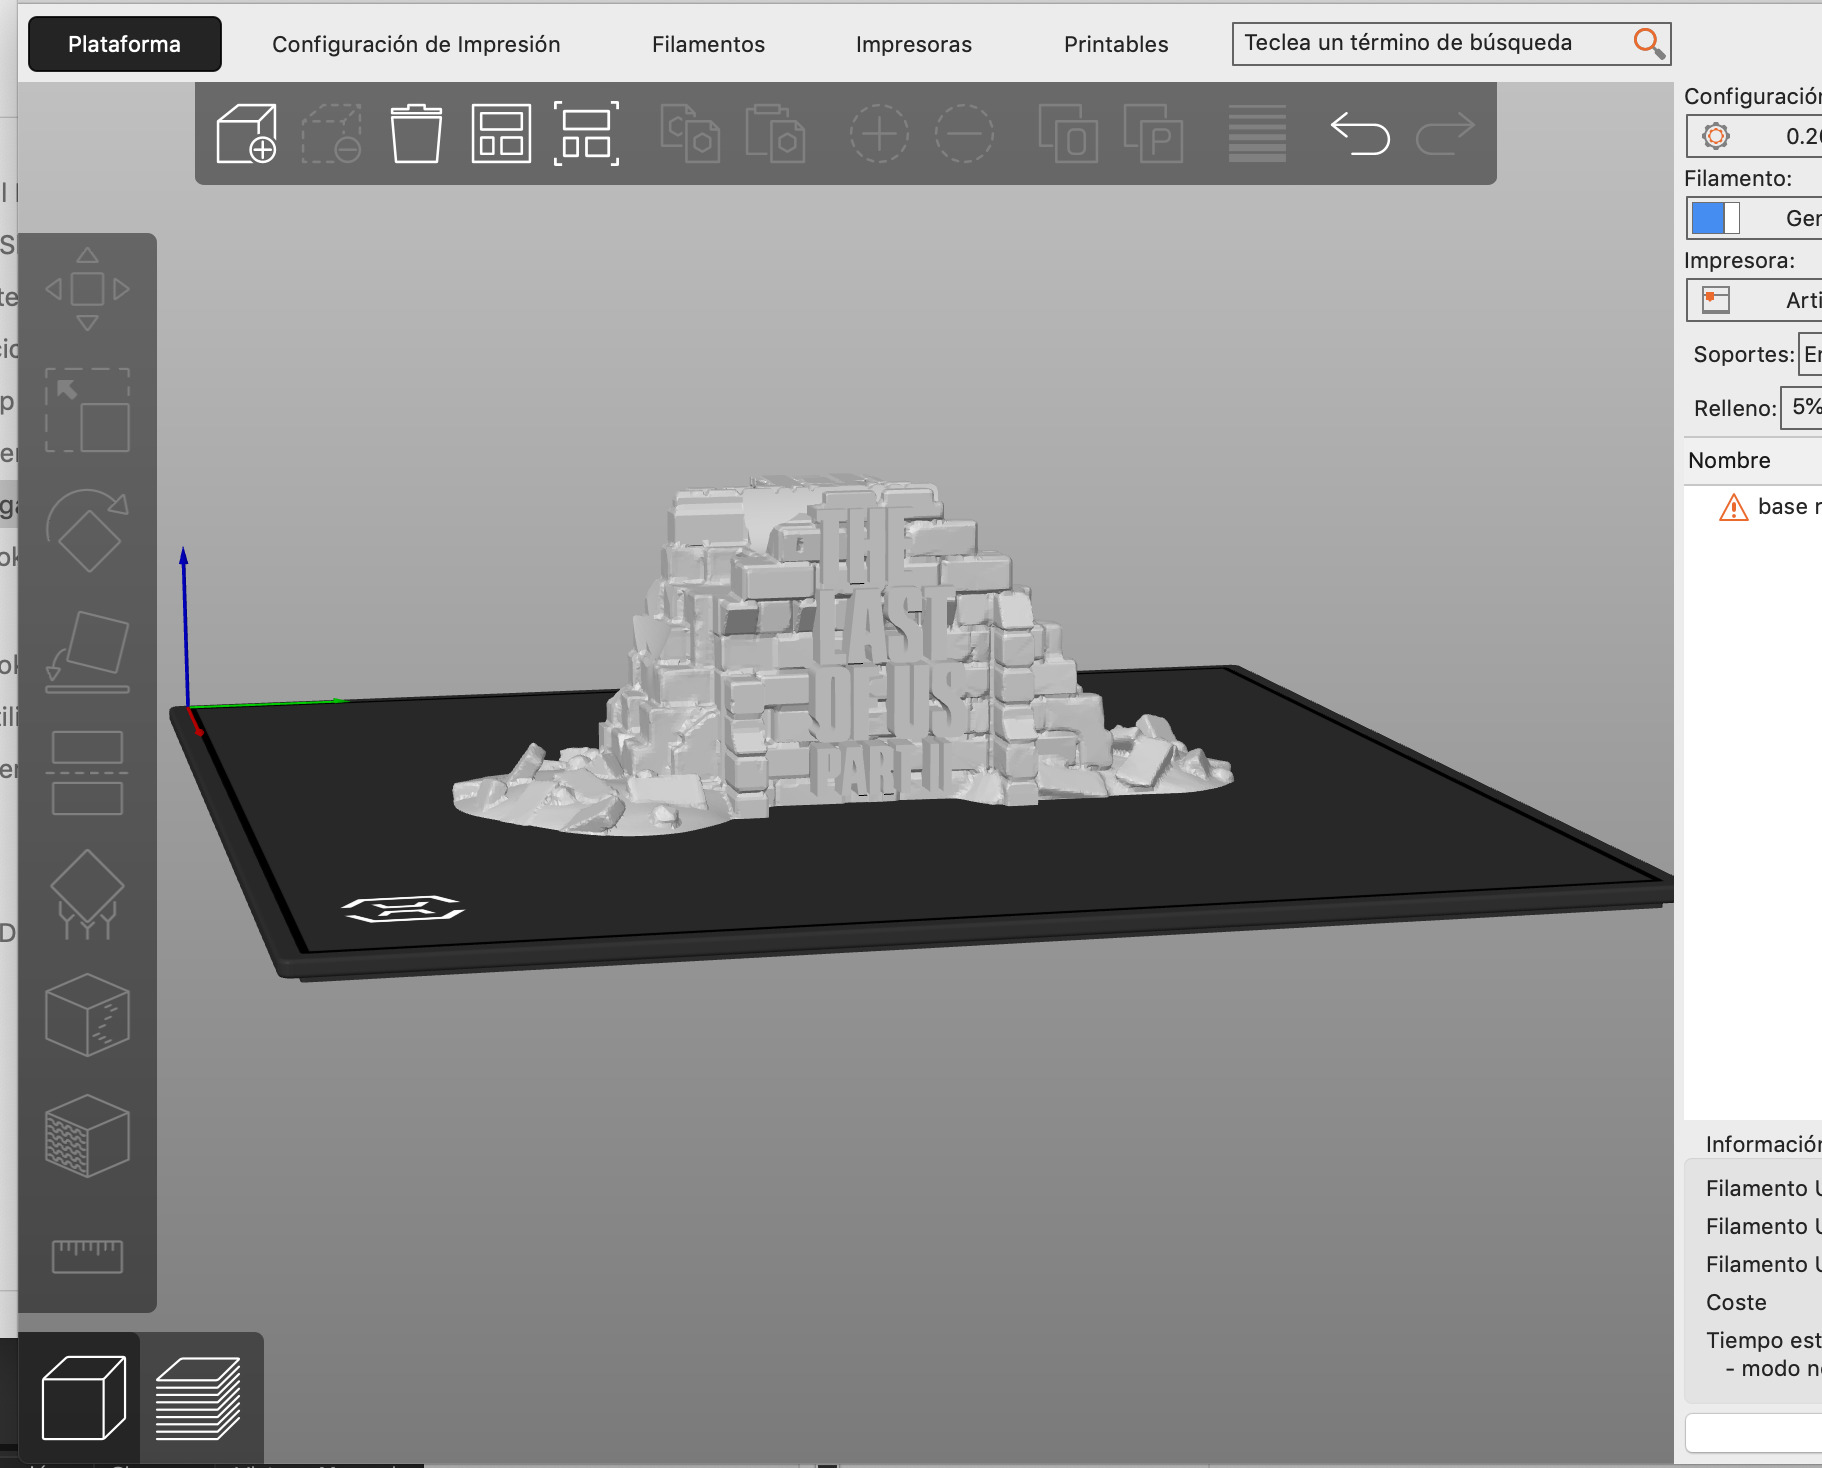Click the orange magnifier search icon
This screenshot has width=1822, height=1468.
click(1648, 43)
